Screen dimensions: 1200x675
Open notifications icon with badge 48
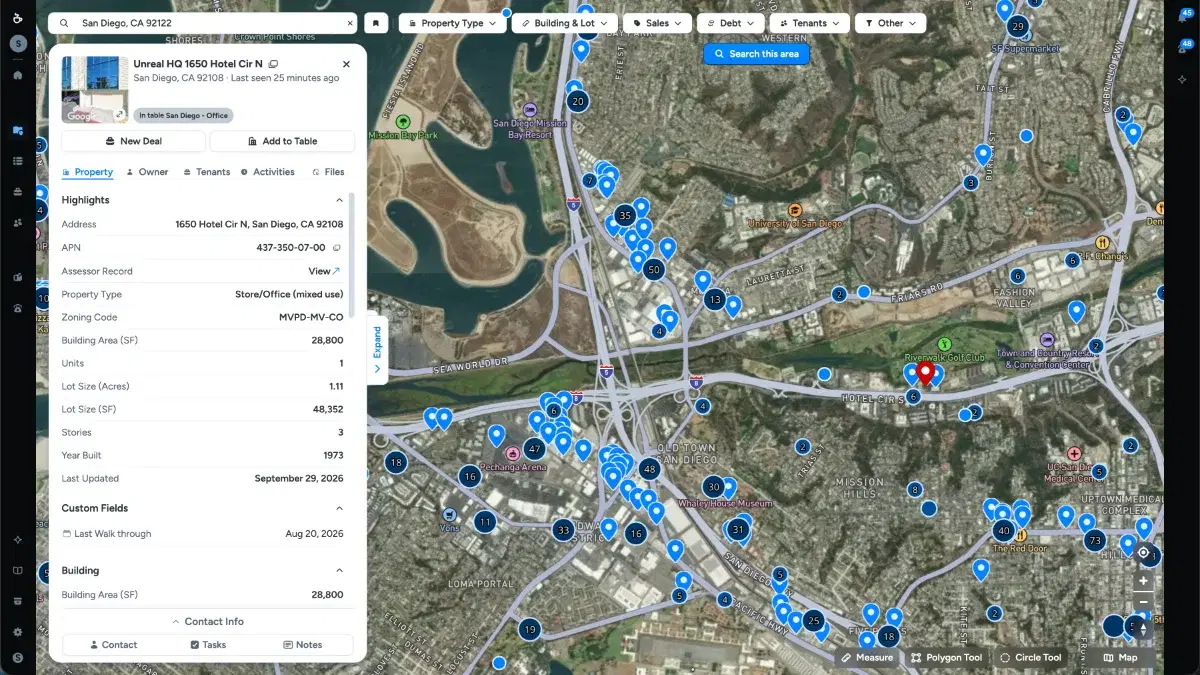coord(1182,47)
